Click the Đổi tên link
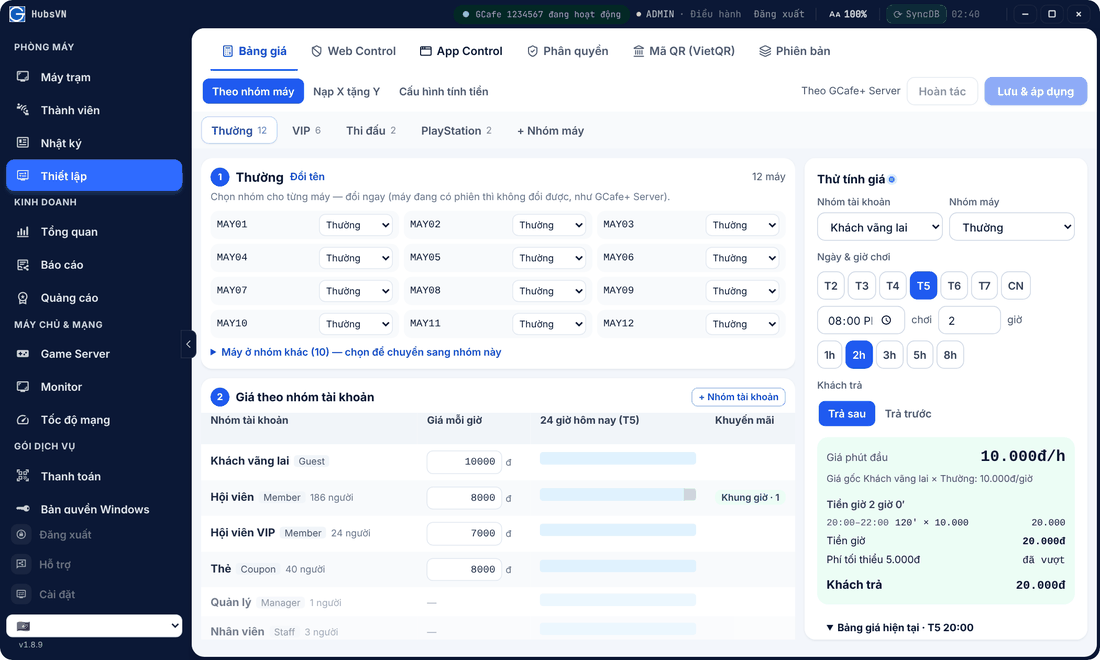 307,177
